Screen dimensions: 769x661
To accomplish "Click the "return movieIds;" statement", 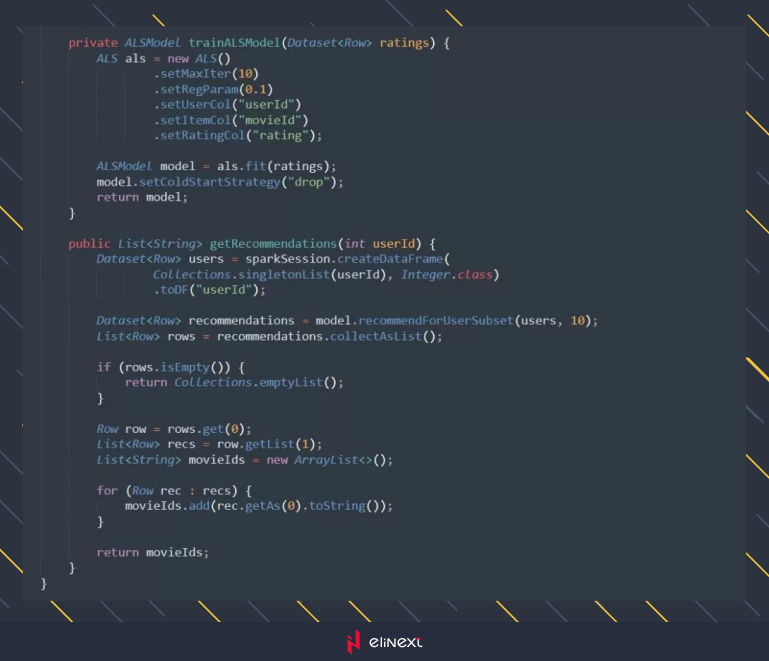I will (153, 552).
